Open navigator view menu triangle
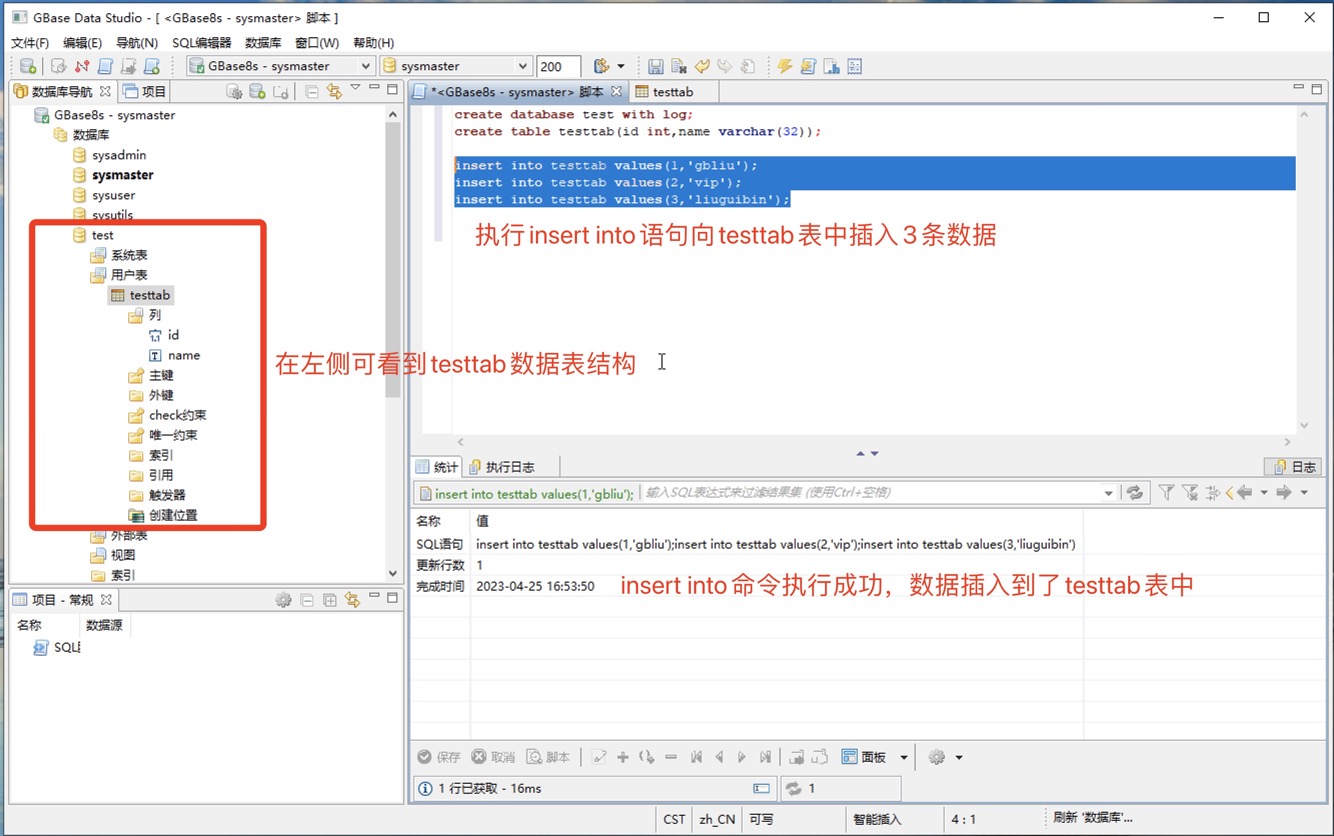Screen dimensions: 1334x836 tap(355, 89)
